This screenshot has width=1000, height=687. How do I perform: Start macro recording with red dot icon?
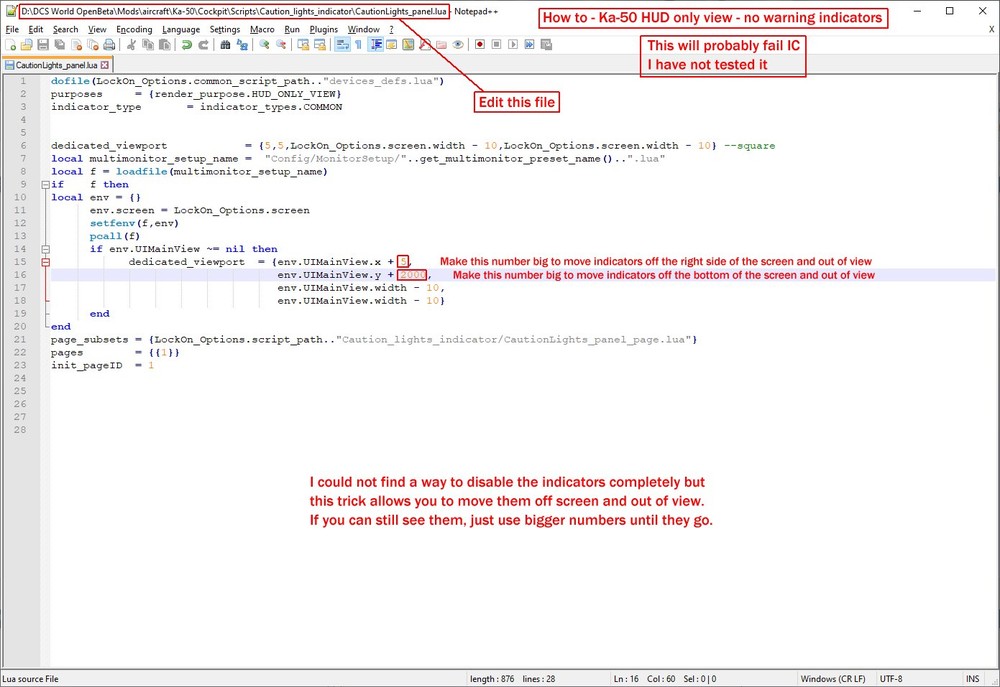480,45
